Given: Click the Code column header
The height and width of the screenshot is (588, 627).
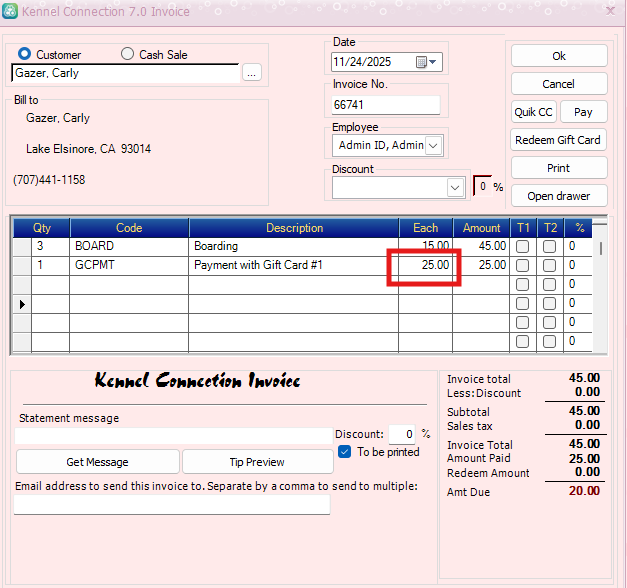Looking at the screenshot, I should pos(129,228).
